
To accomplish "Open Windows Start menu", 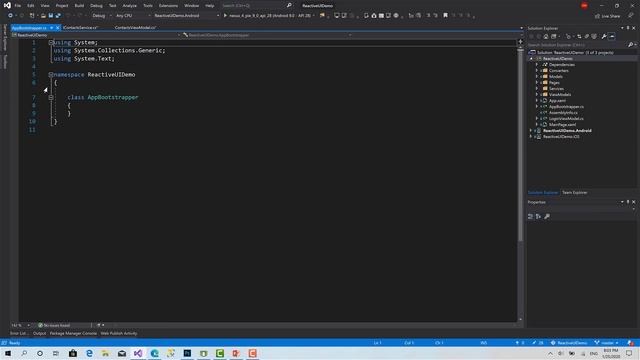I will [8, 353].
